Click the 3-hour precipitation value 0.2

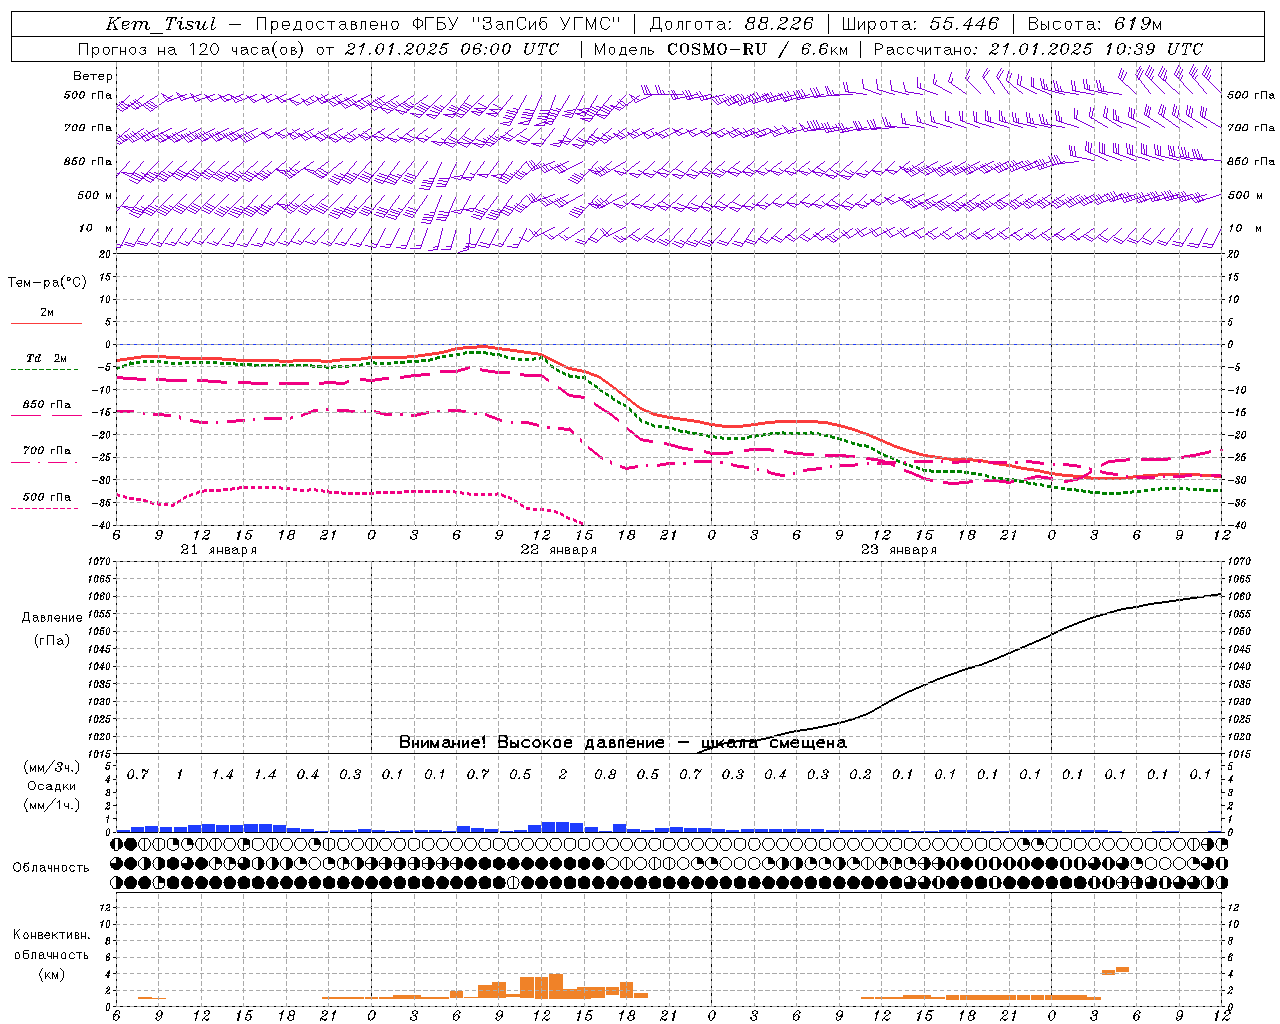(x=860, y=775)
